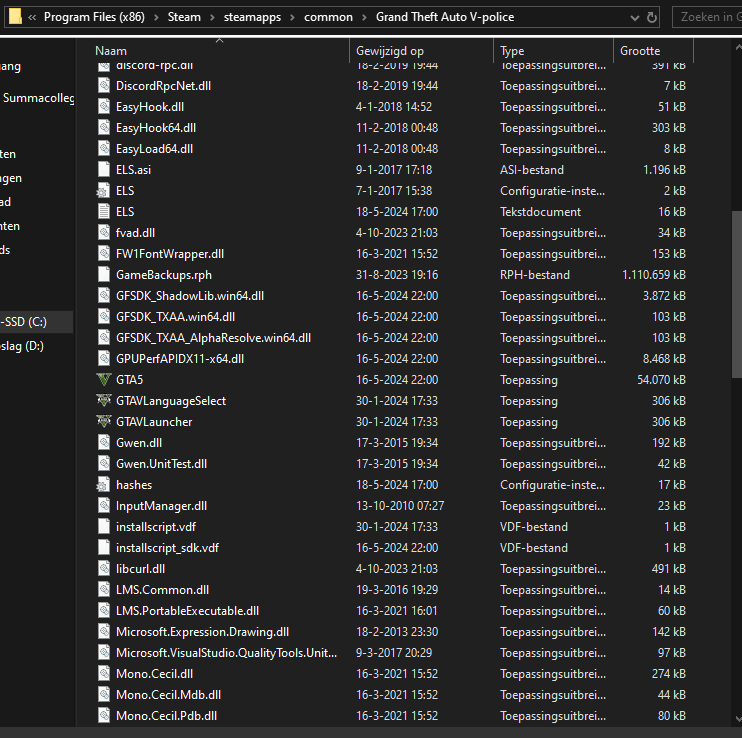742x738 pixels.
Task: Select the ELS.asi file icon
Action: tap(103, 170)
